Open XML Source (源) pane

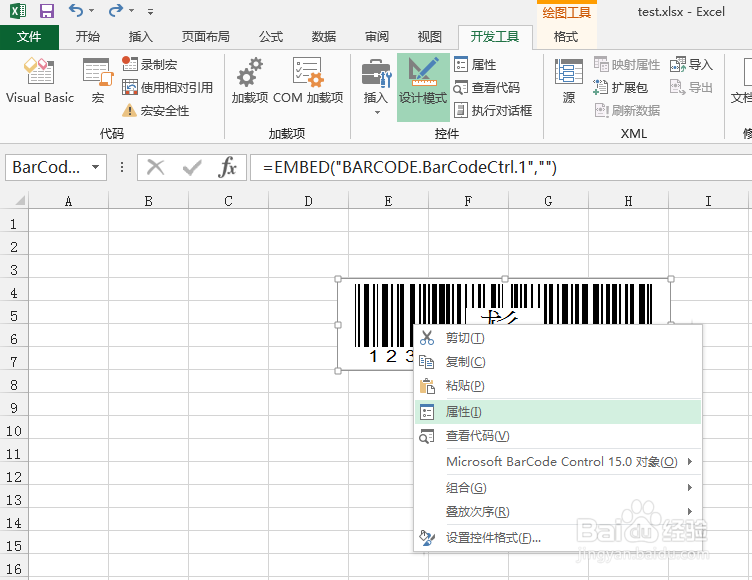click(x=569, y=80)
